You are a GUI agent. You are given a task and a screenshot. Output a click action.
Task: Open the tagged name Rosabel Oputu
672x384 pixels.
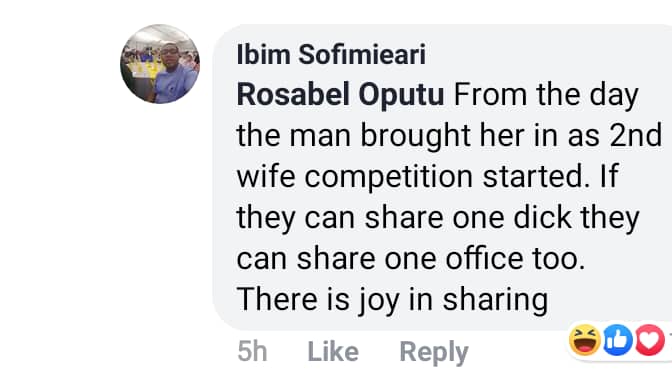pos(340,95)
